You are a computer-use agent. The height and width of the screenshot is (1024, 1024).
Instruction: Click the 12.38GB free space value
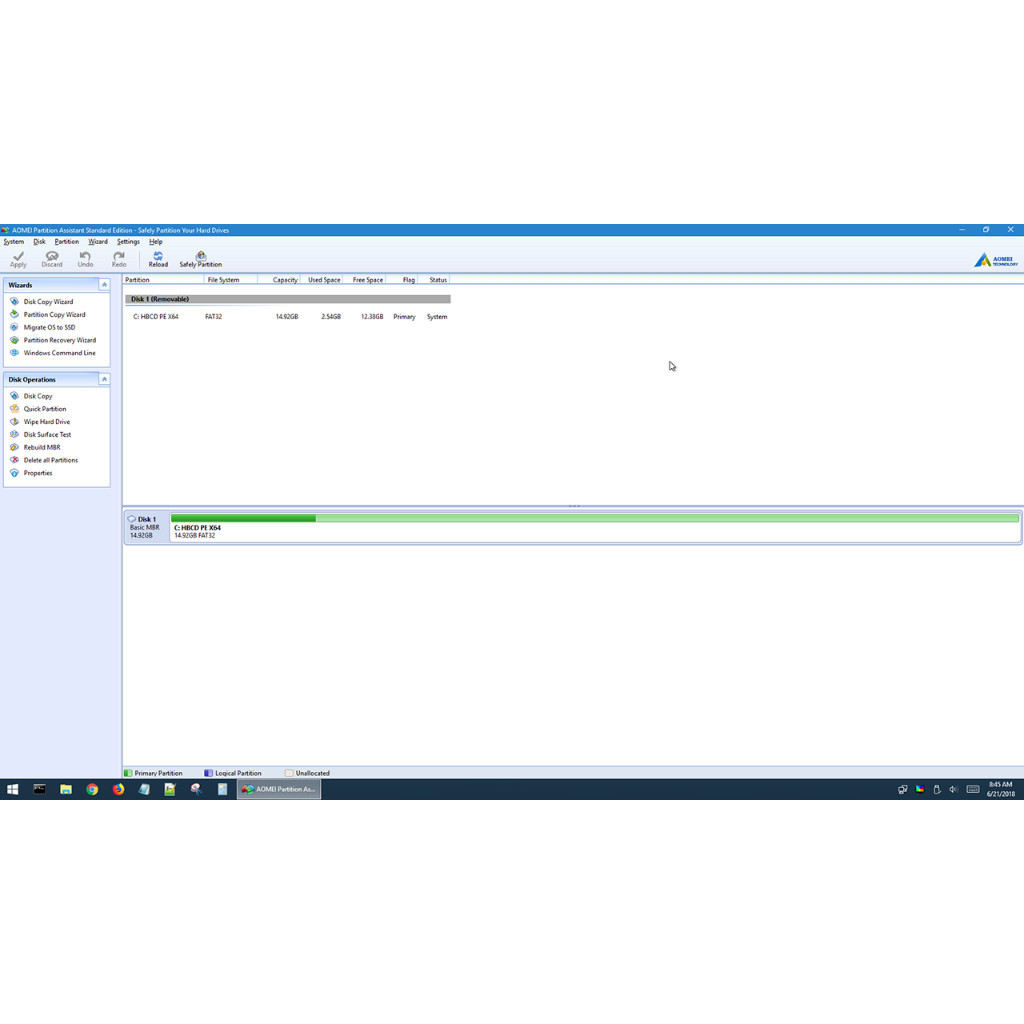[x=372, y=317]
